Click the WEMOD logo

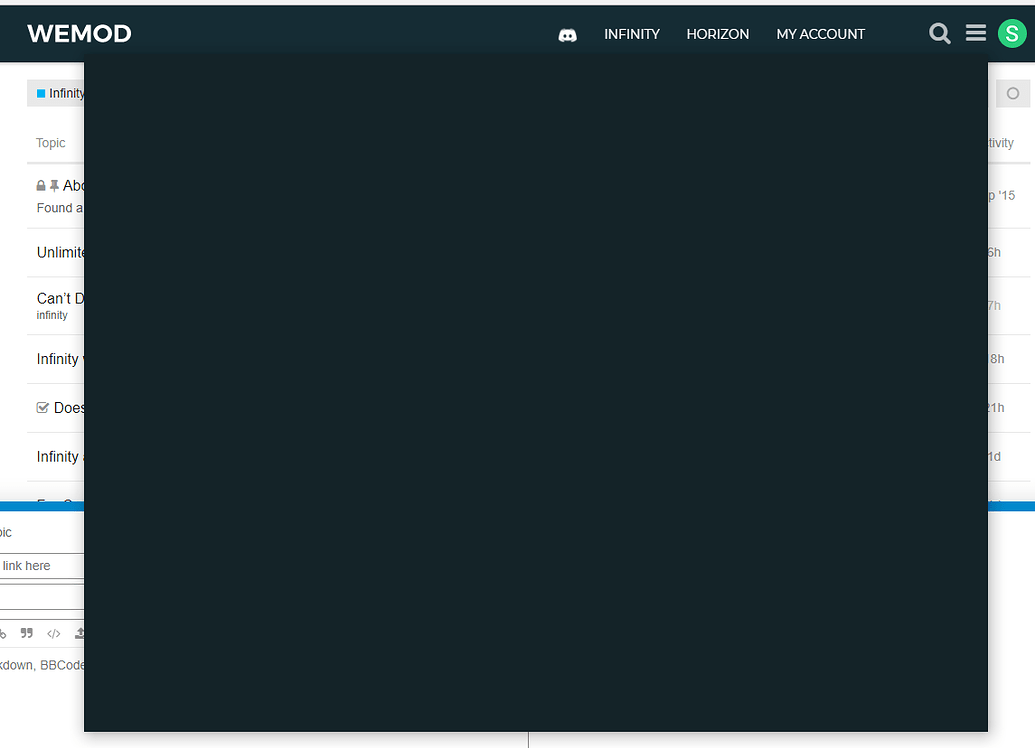click(x=79, y=34)
